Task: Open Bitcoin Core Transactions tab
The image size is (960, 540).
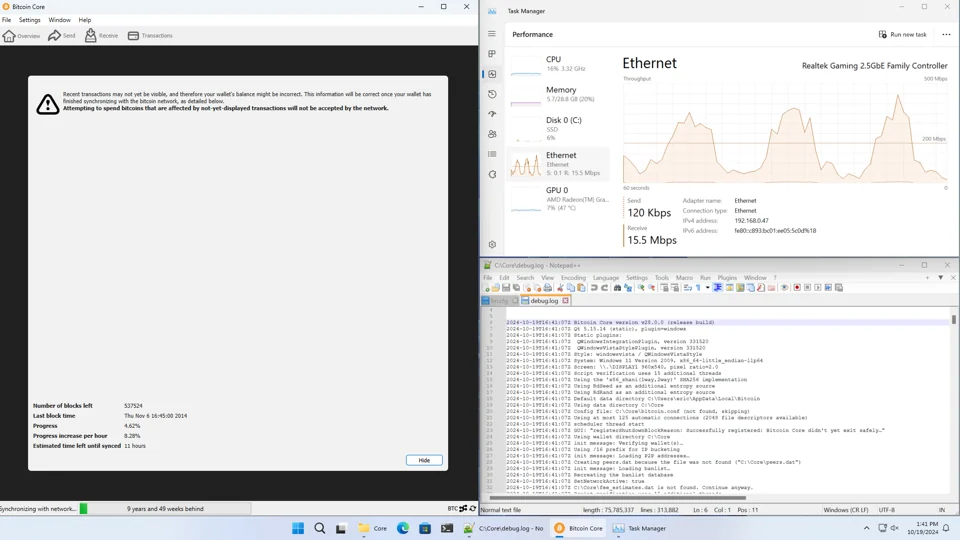Action: click(x=150, y=36)
